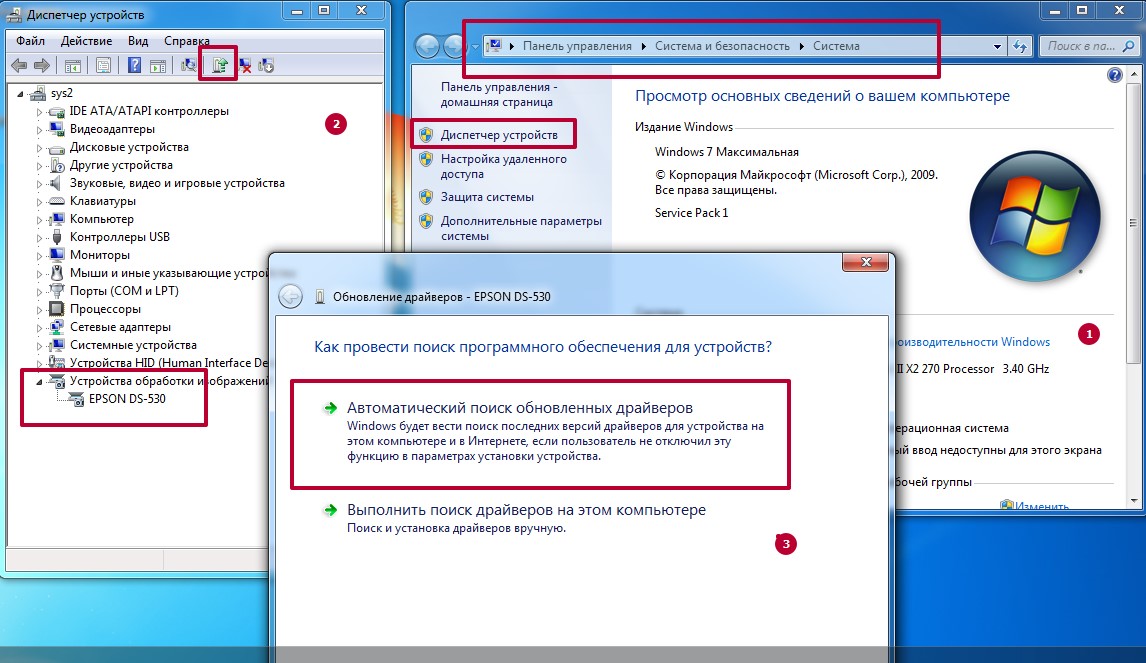This screenshot has width=1146, height=663.
Task: Click the Uninstall device toolbar icon
Action: 244,66
